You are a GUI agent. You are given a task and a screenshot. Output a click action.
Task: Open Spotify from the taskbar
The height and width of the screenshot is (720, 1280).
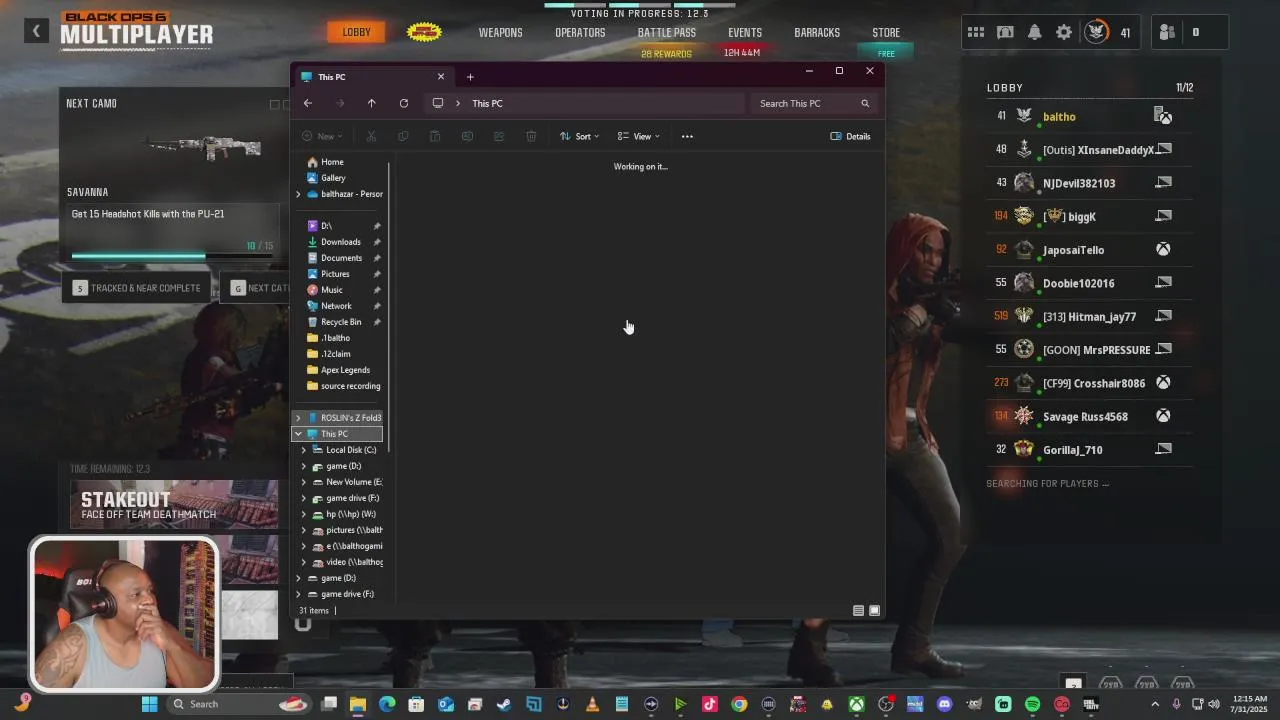pyautogui.click(x=1033, y=704)
